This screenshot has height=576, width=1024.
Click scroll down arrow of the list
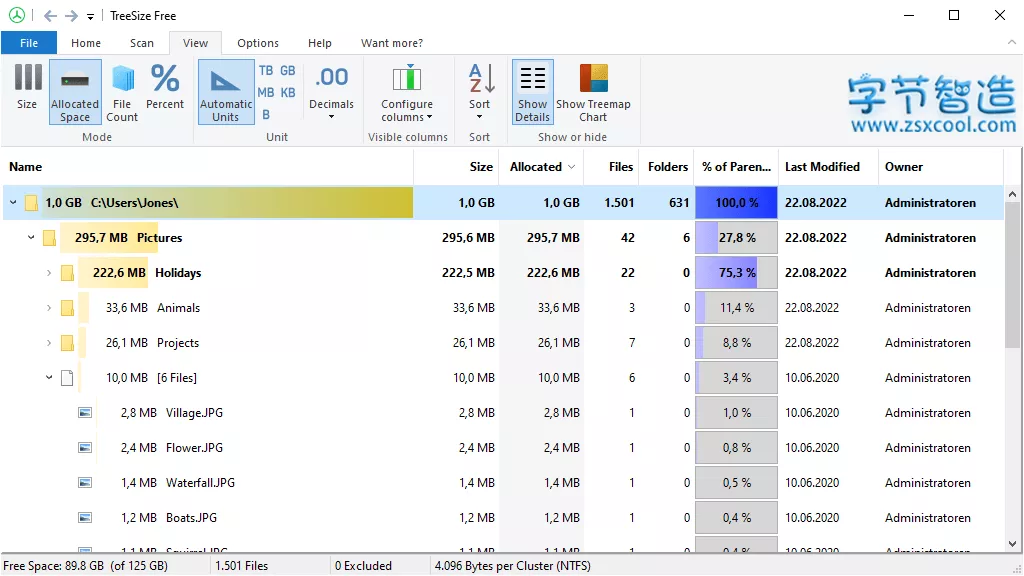pyautogui.click(x=1012, y=543)
